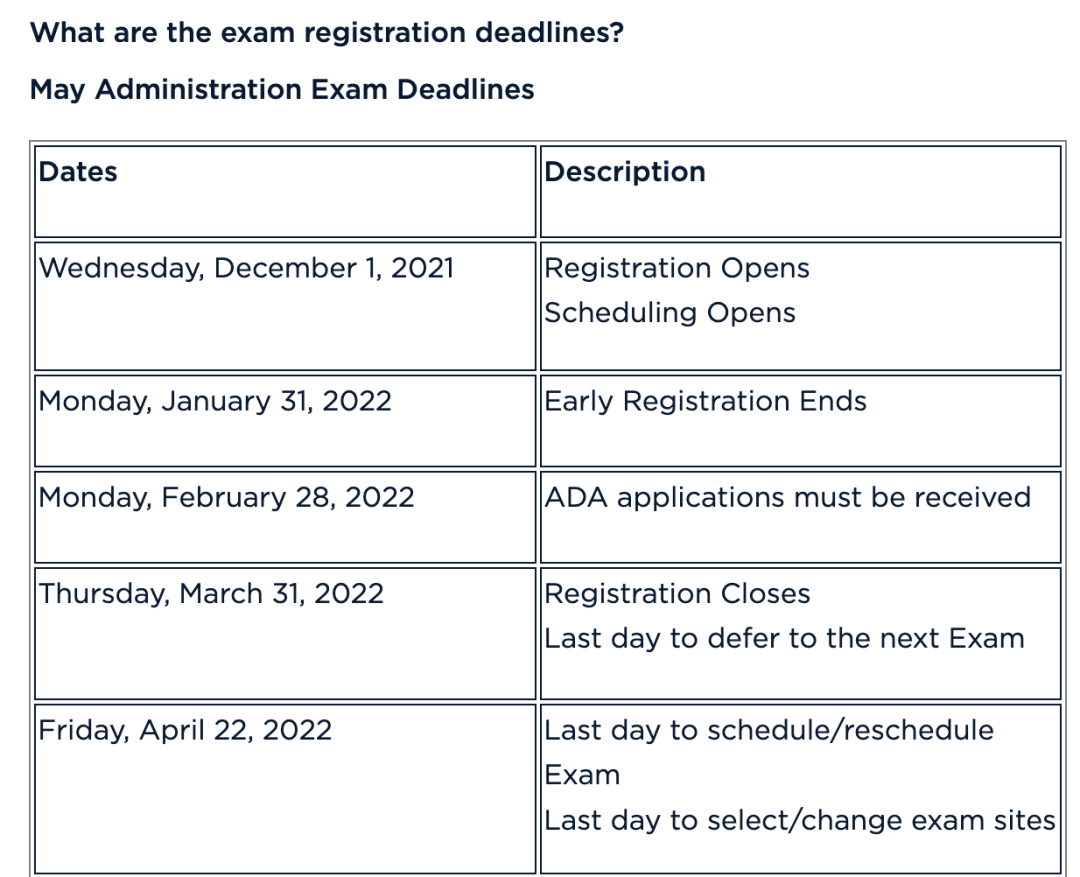Click Last day to defer text
The image size is (1080, 877).
[x=784, y=637]
